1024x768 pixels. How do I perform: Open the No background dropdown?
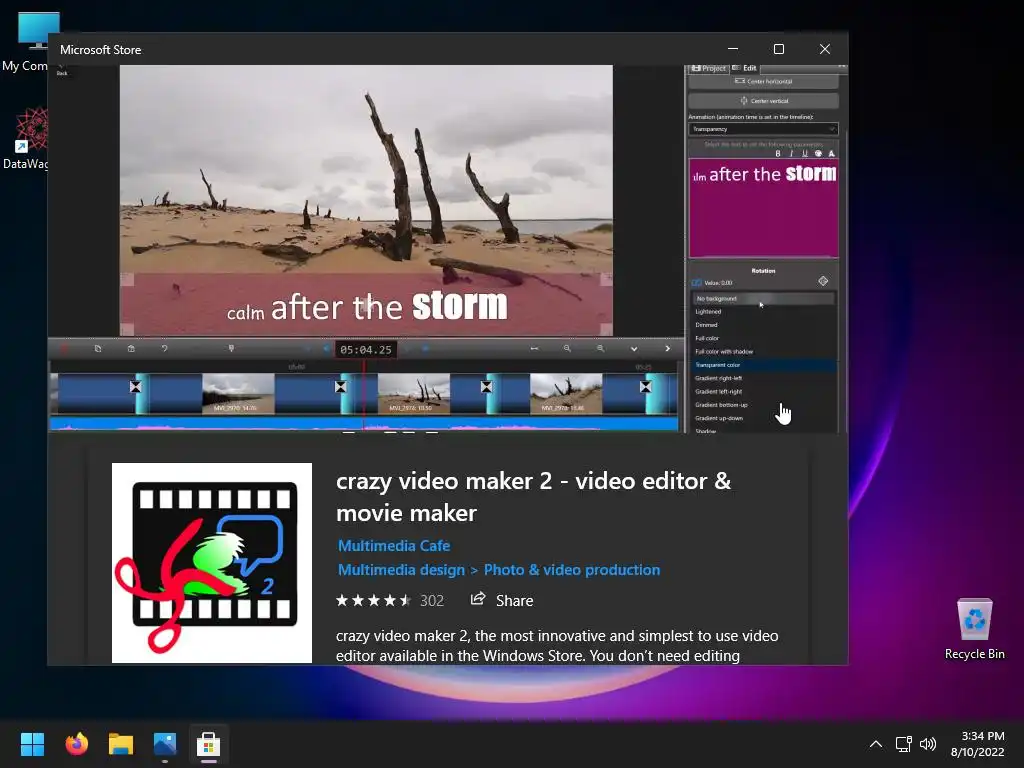pyautogui.click(x=763, y=298)
